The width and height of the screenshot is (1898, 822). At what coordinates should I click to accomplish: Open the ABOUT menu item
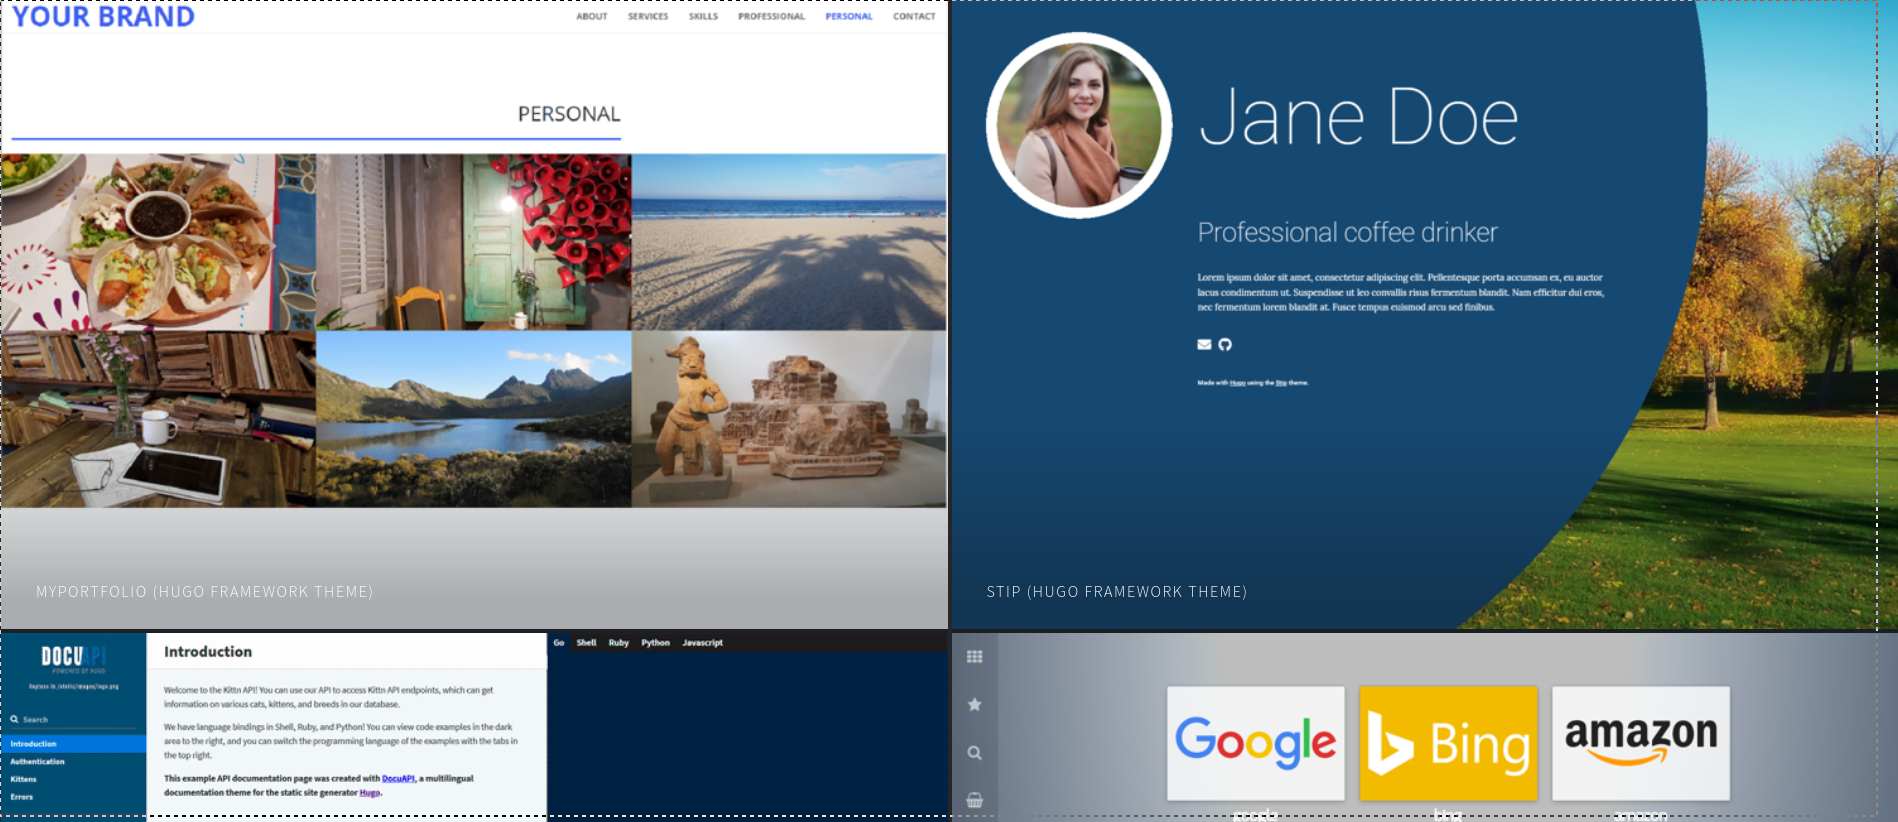[x=592, y=16]
